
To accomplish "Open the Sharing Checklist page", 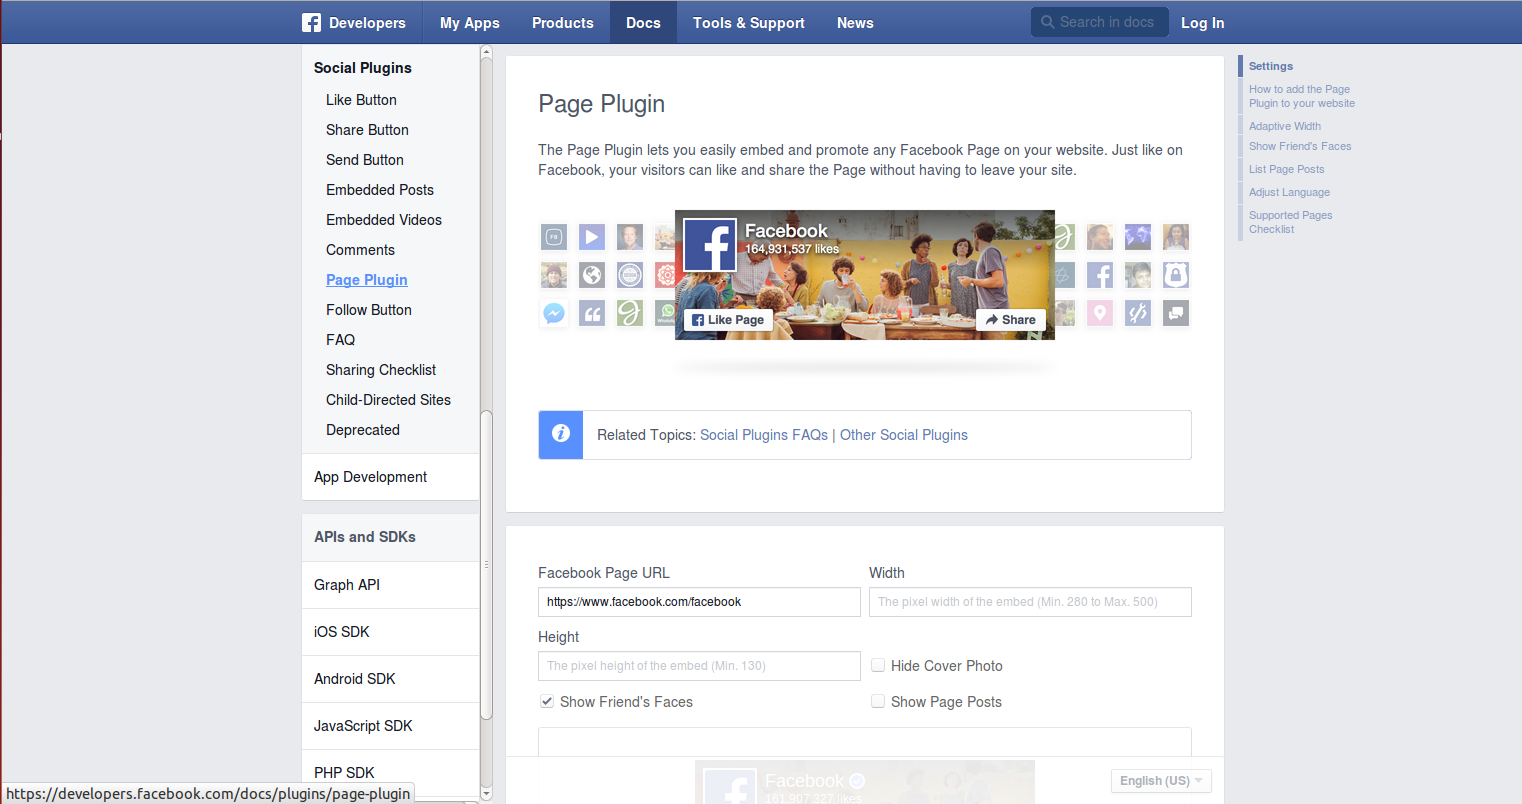I will 381,370.
